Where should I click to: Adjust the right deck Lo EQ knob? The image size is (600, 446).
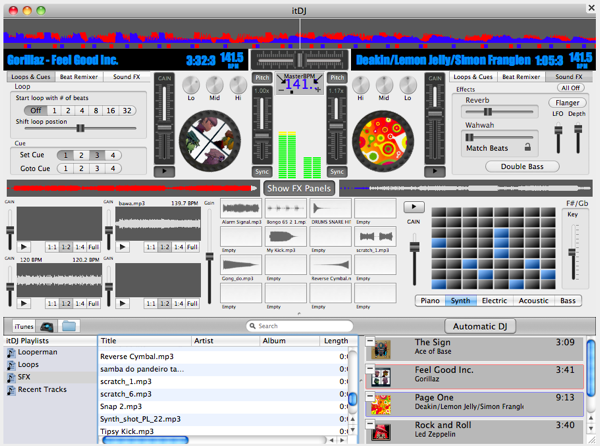[408, 85]
